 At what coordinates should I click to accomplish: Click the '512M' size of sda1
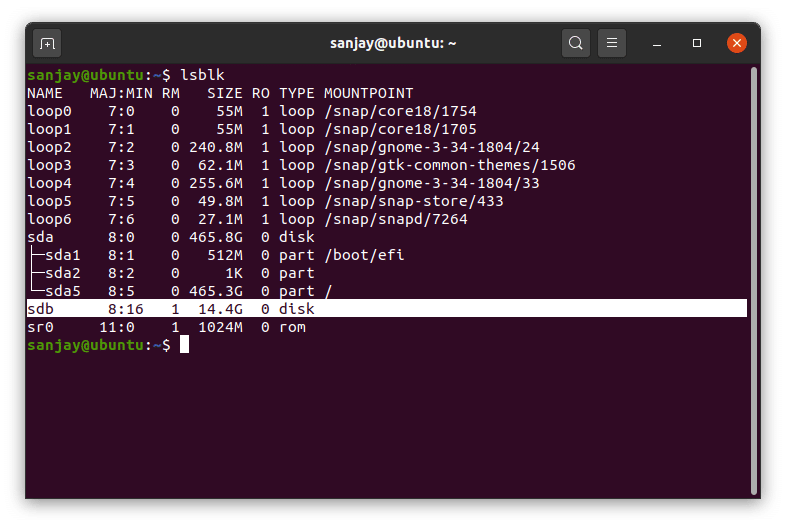pyautogui.click(x=225, y=255)
